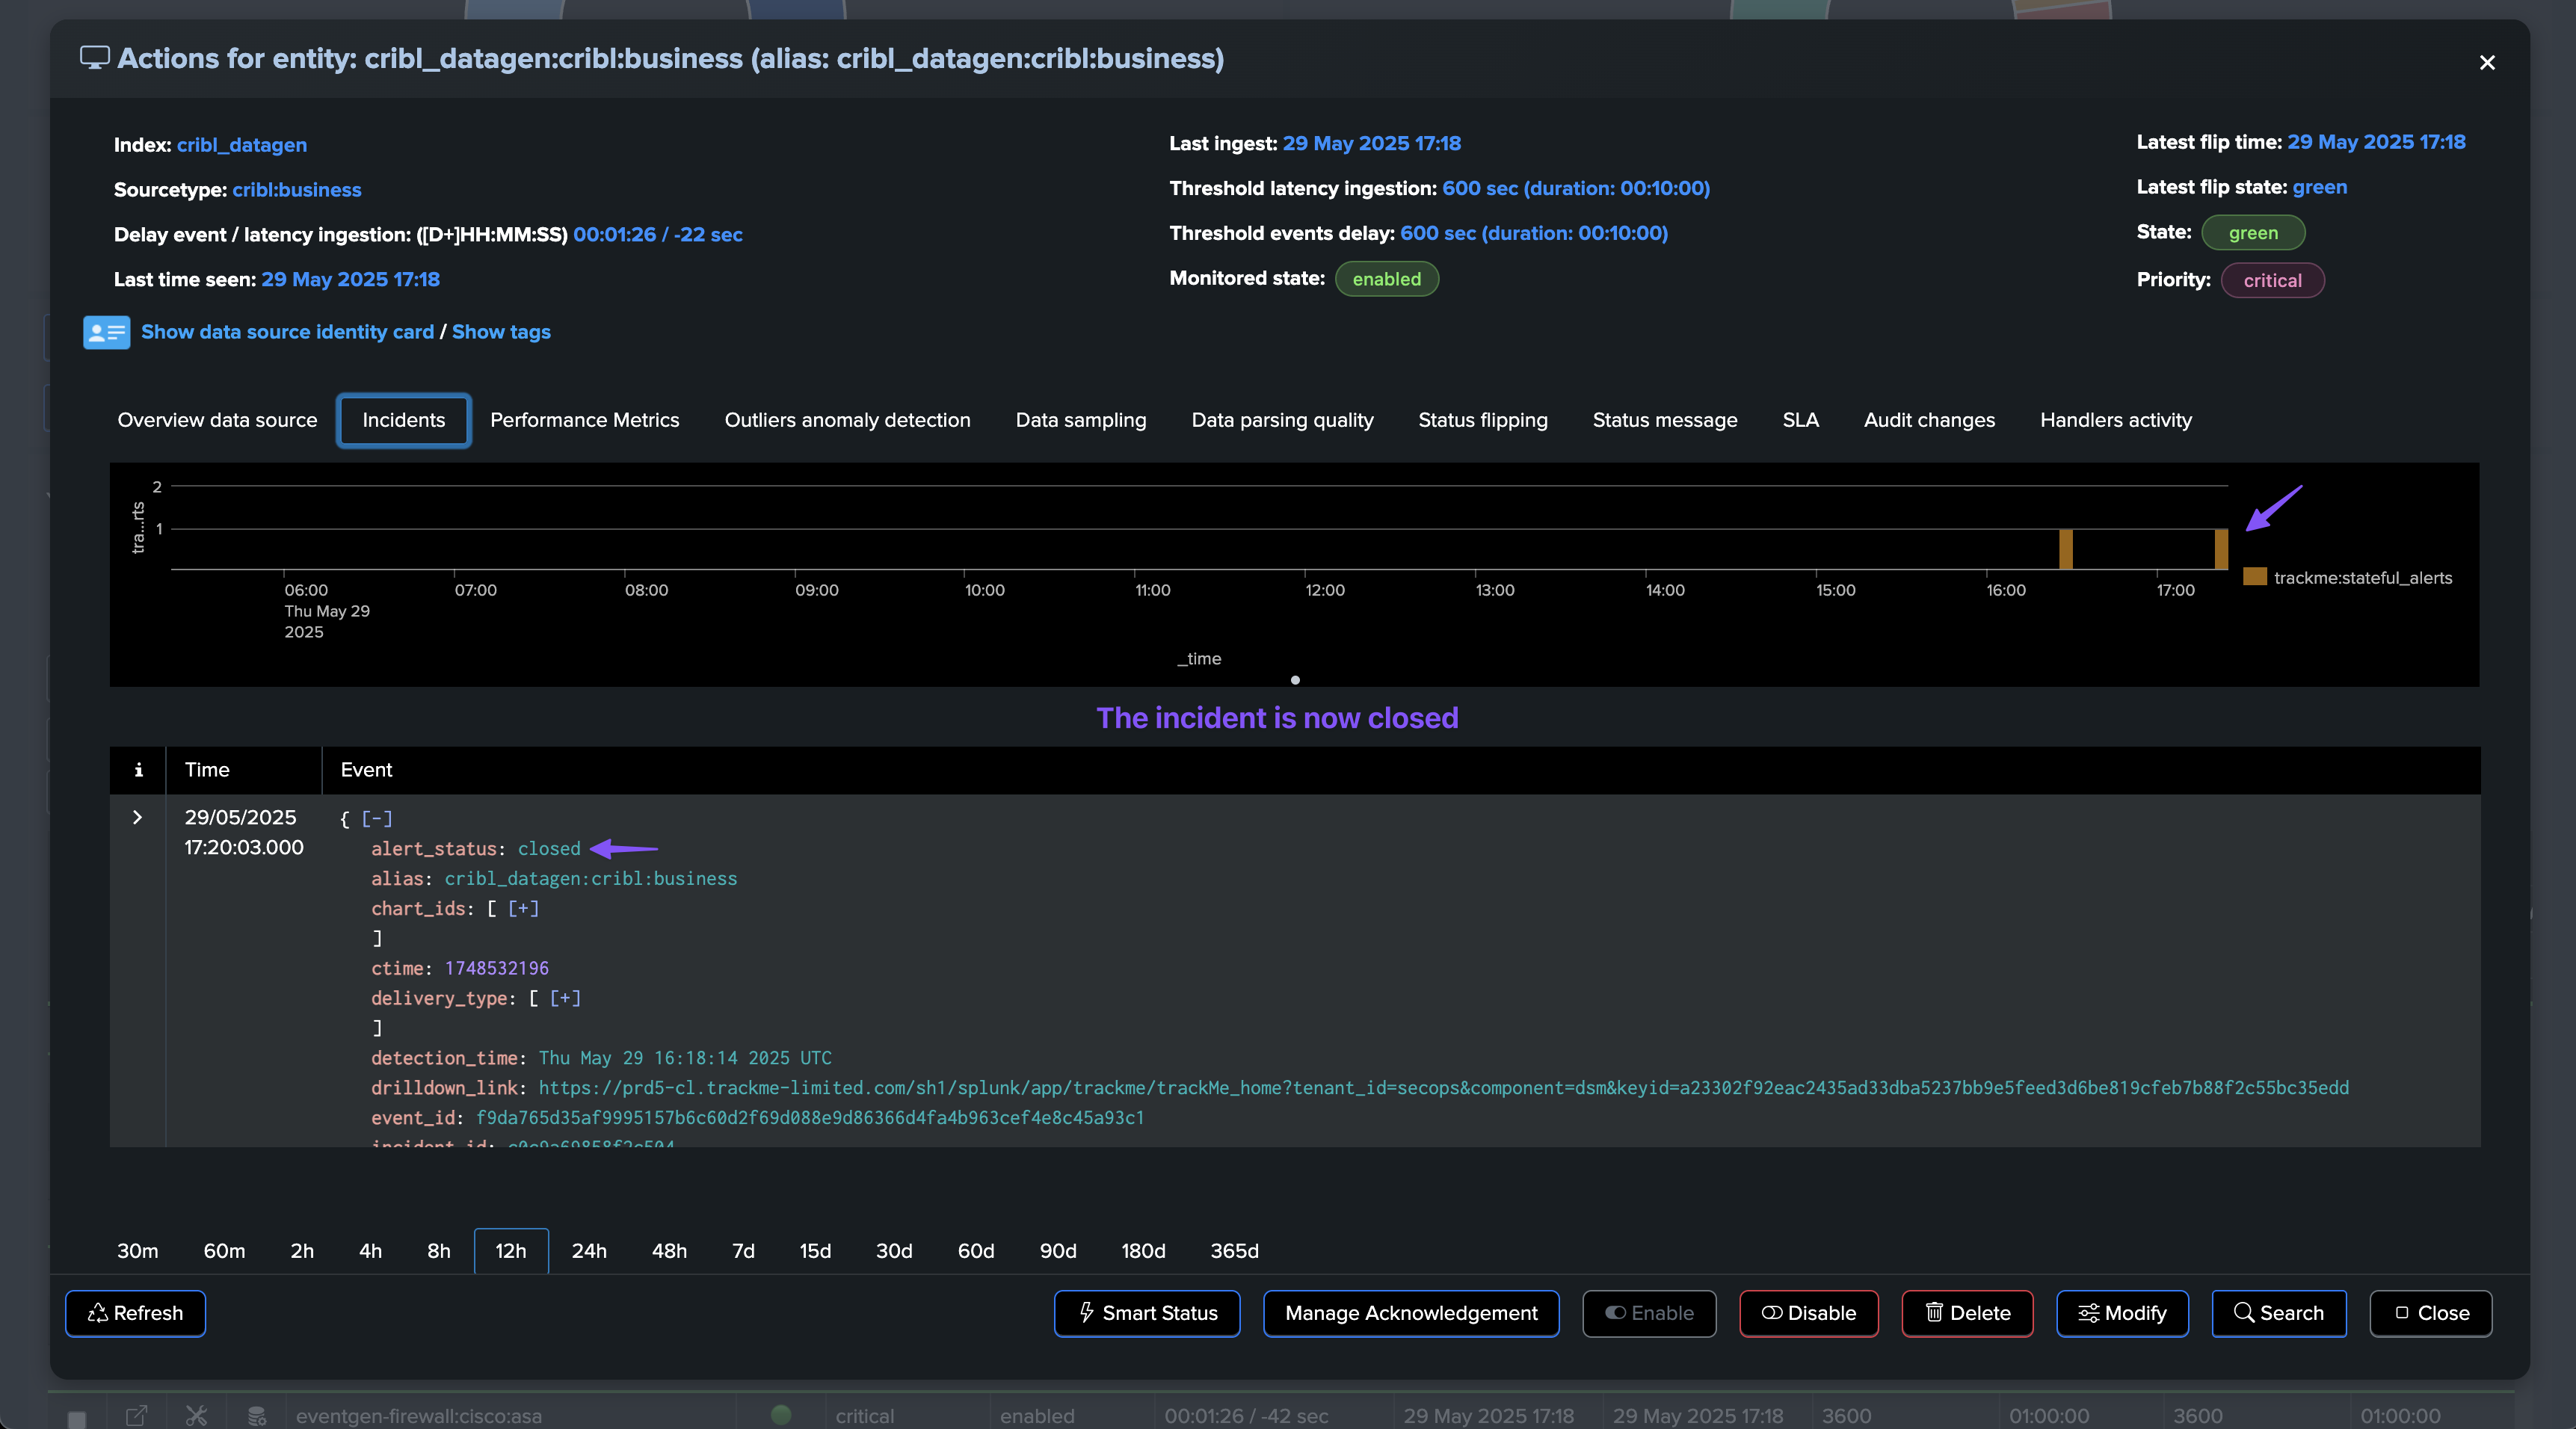Open Show tags link
This screenshot has width=2576, height=1429.
point(501,332)
